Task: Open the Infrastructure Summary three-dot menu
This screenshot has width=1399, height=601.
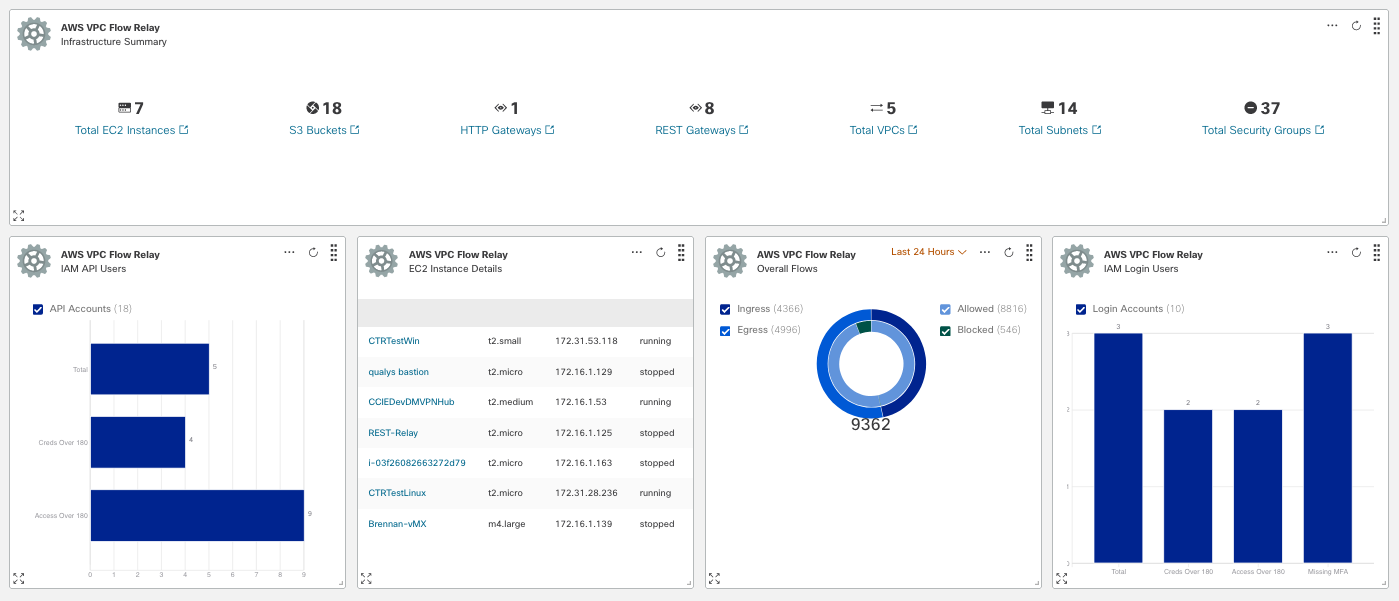Action: pyautogui.click(x=1332, y=26)
